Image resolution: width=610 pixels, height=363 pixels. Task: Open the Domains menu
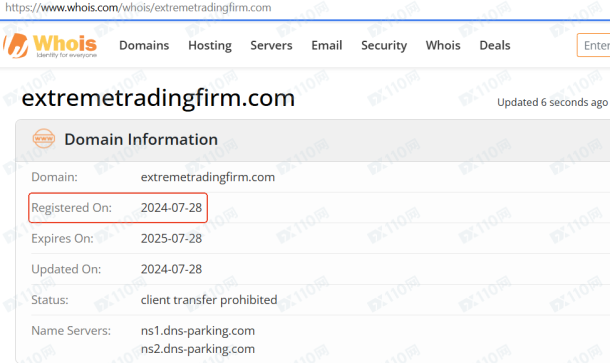(144, 46)
